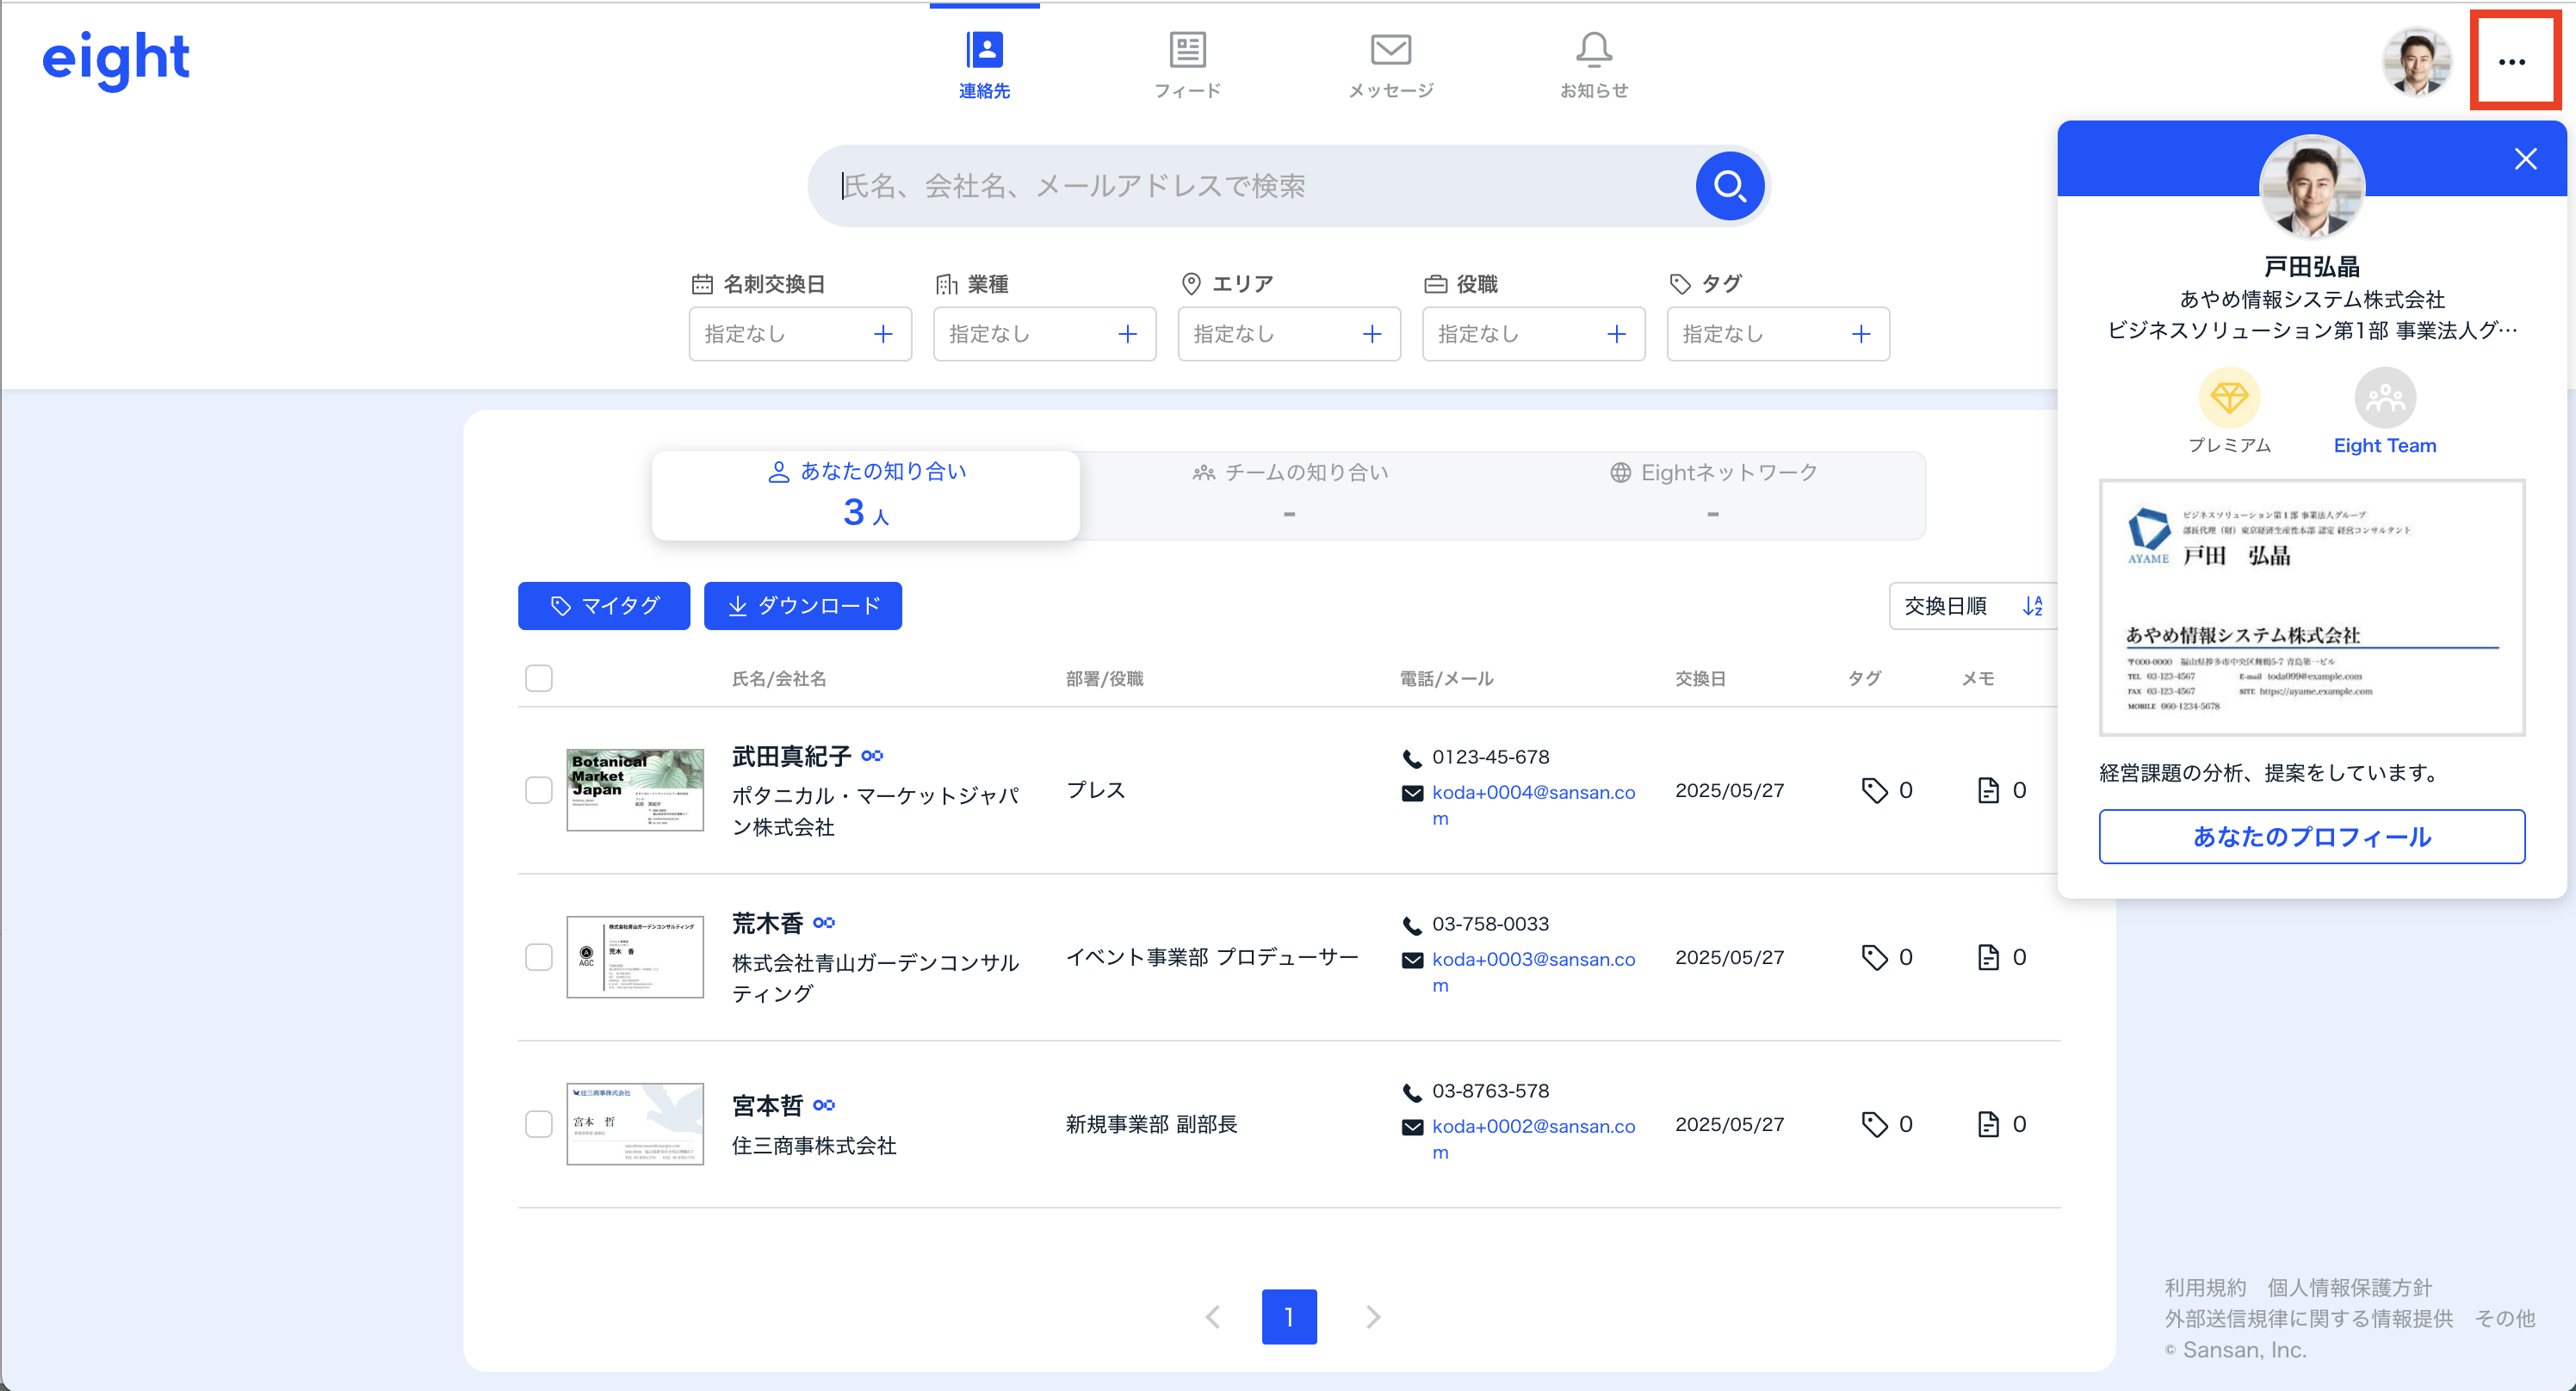Click the プレミアム diamond icon

pos(2229,398)
